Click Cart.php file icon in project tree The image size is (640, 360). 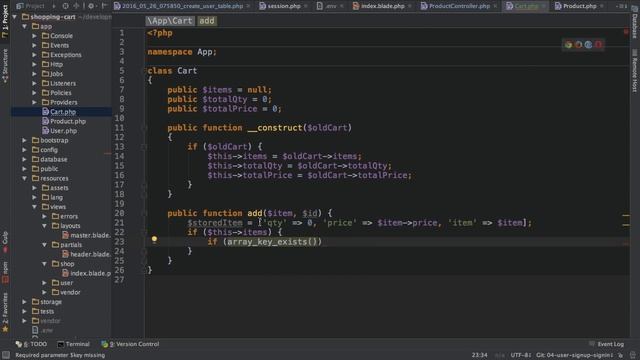(x=45, y=111)
